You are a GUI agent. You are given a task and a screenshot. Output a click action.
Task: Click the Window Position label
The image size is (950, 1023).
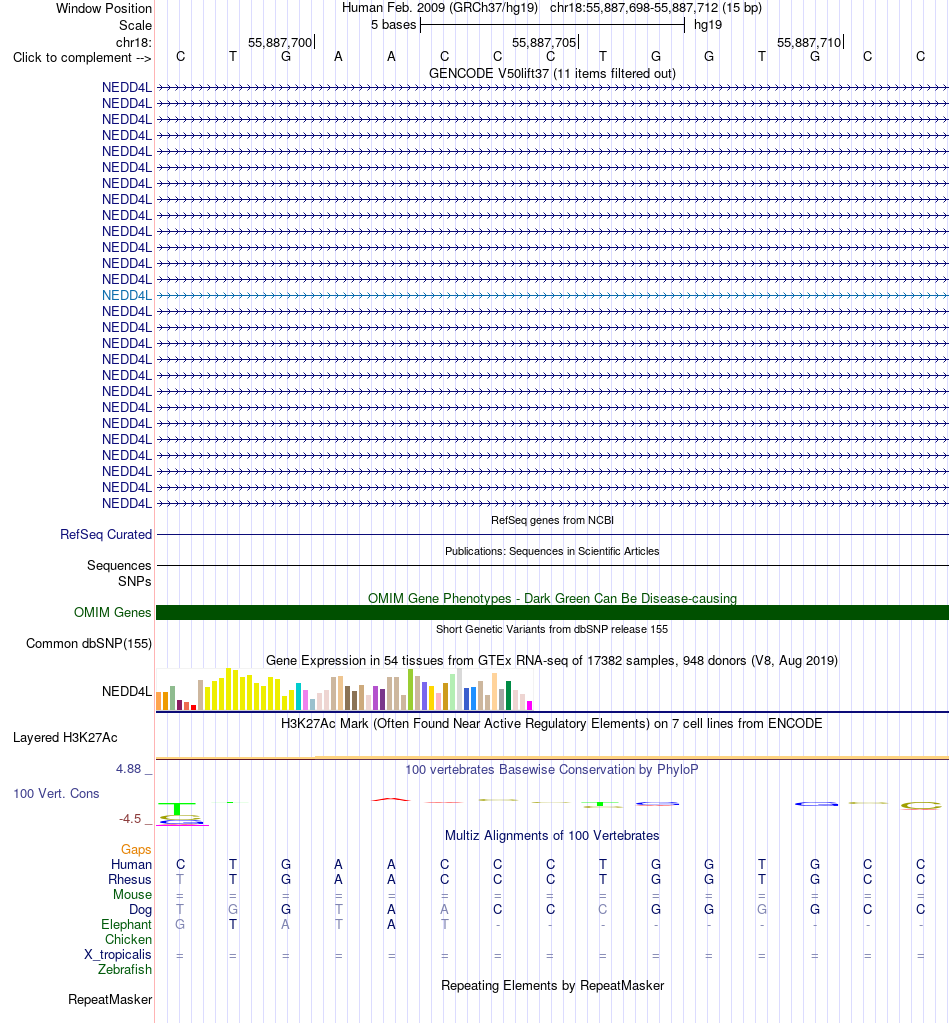click(104, 8)
